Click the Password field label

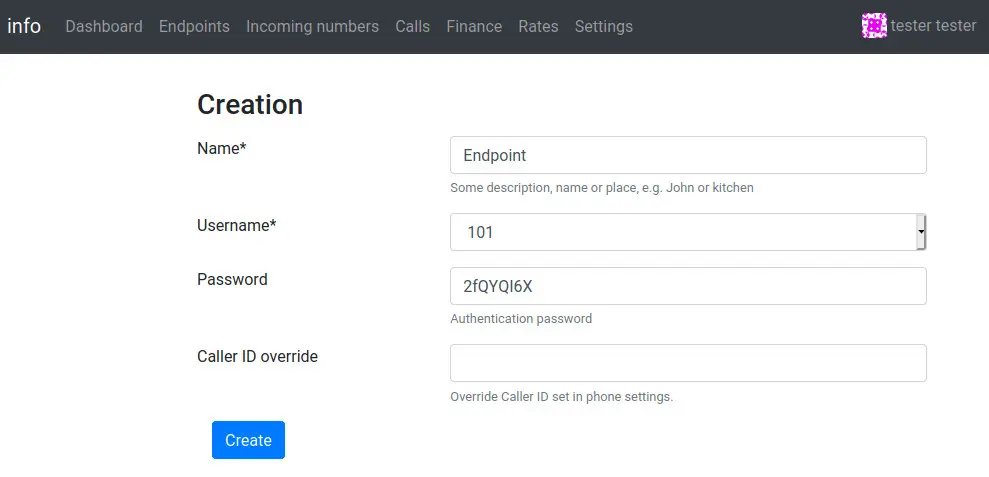pos(232,279)
